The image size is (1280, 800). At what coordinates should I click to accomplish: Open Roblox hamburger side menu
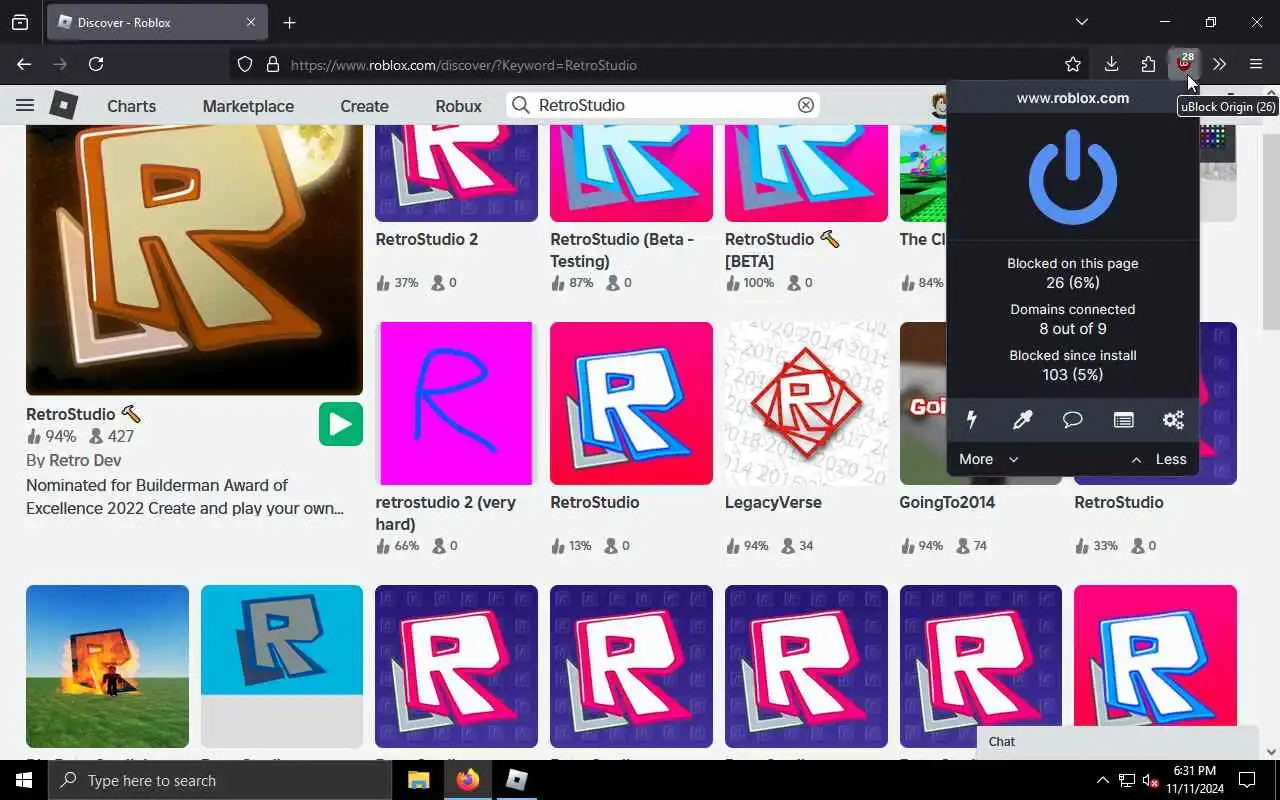pyautogui.click(x=25, y=105)
